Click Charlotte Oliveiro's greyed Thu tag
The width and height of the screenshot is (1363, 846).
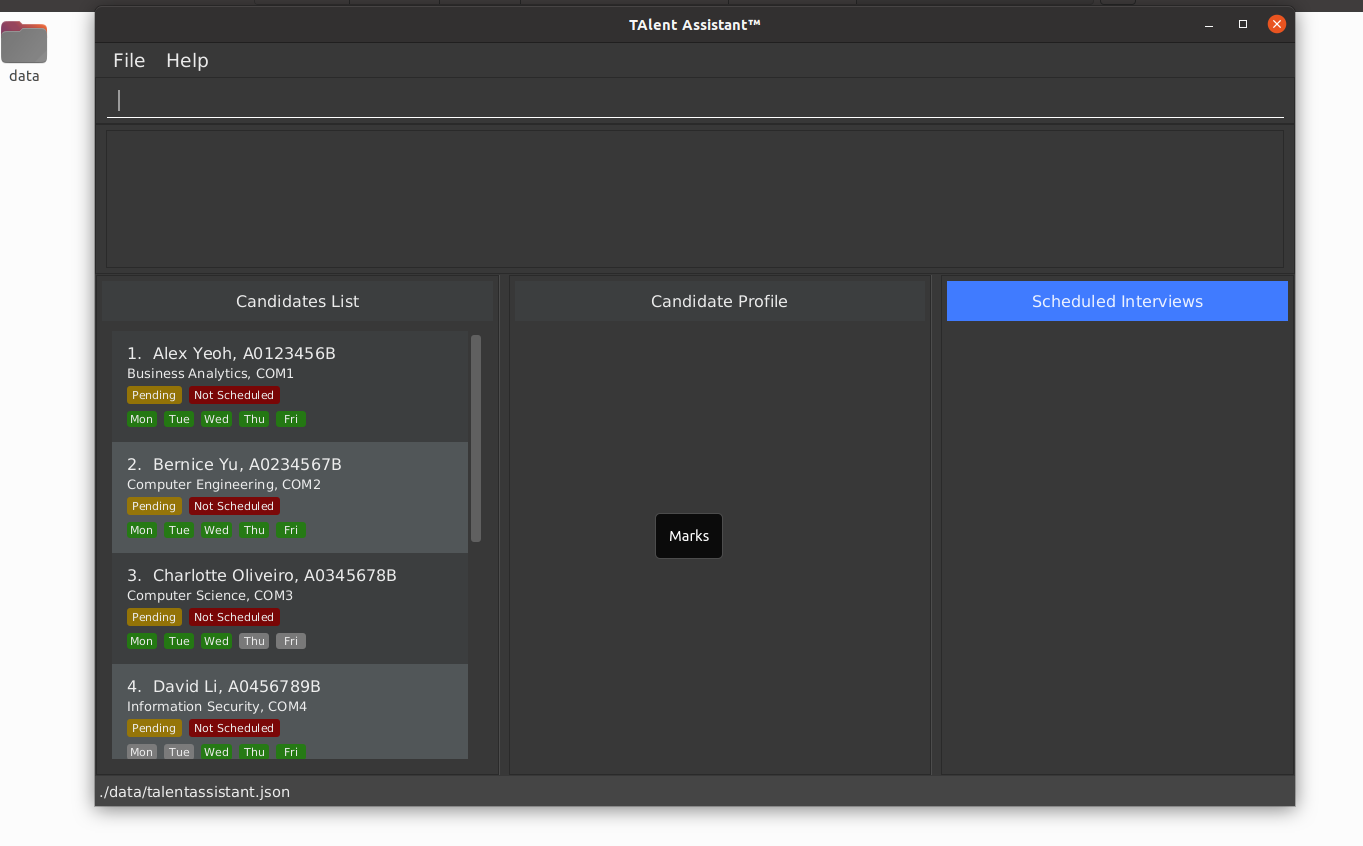coord(254,641)
